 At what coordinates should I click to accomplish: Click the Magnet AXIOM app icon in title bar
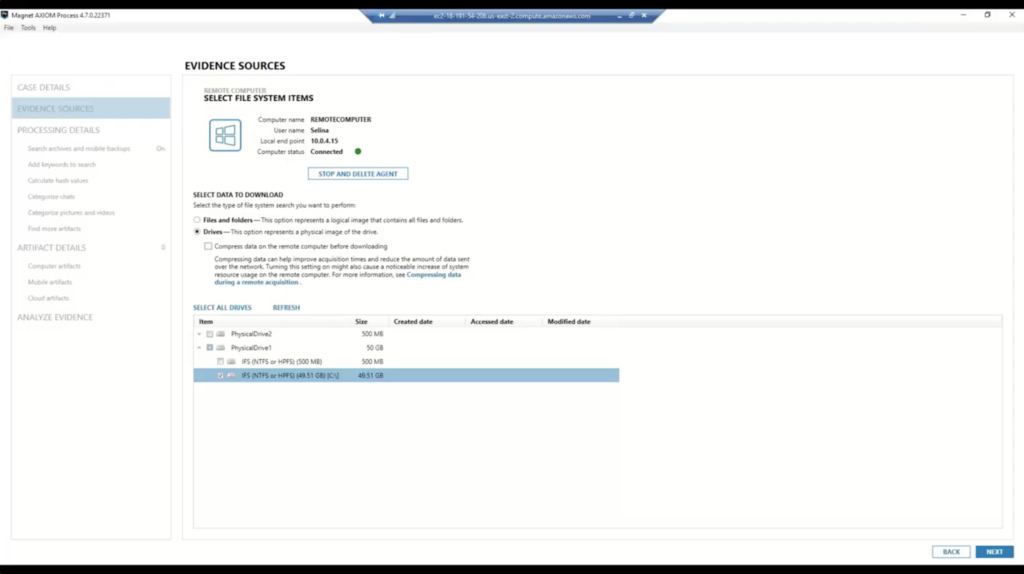(5, 14)
